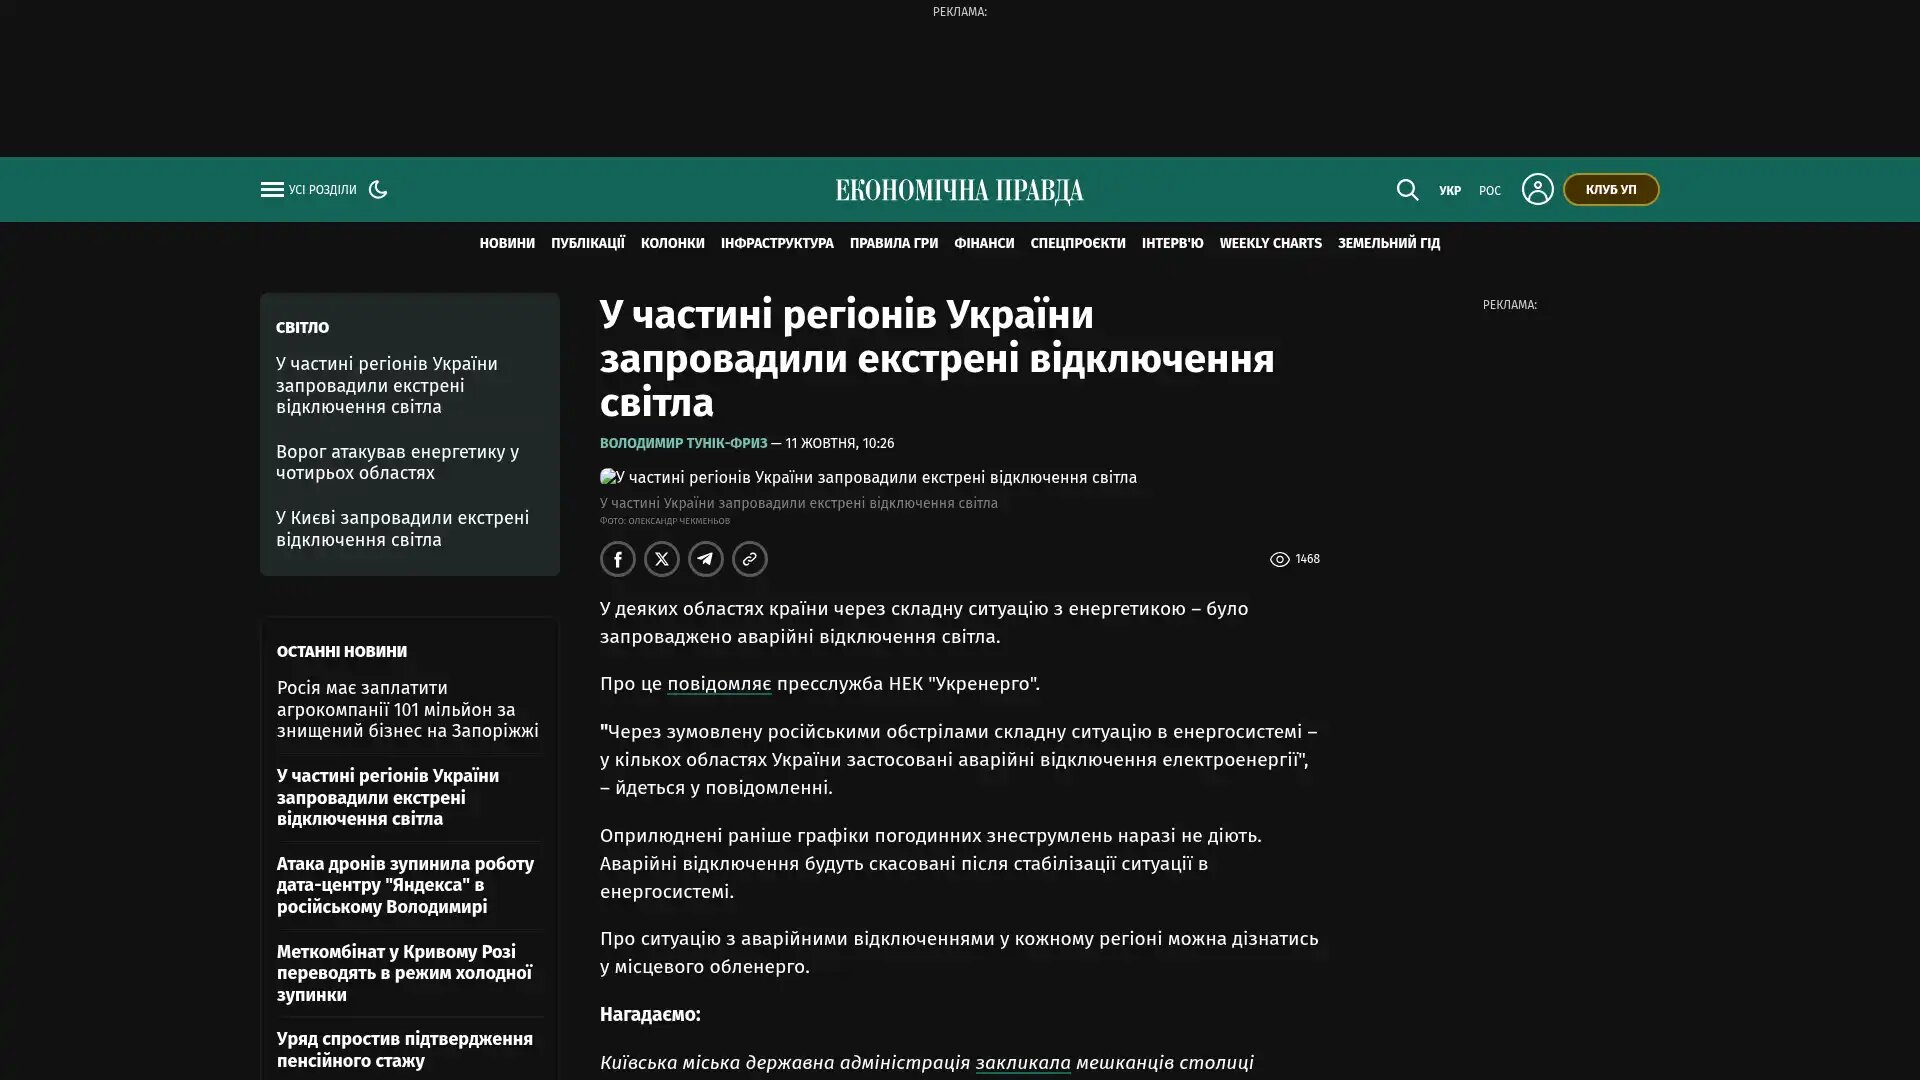
Task: Open 'У Києві запровадили екстрені відключення світла'
Action: [402, 529]
